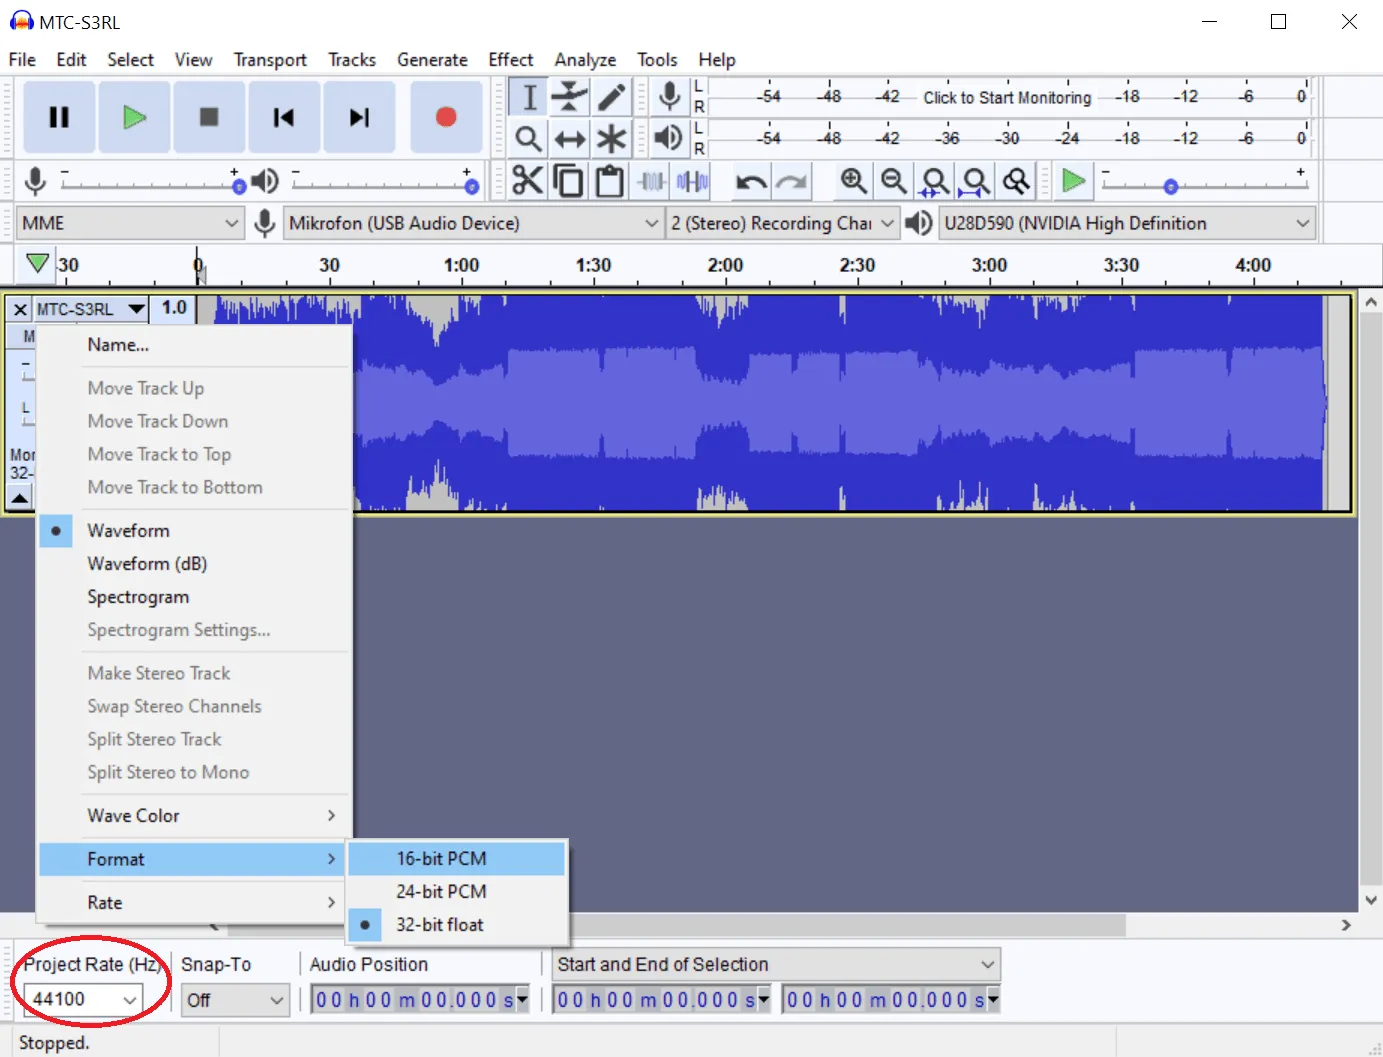1383x1057 pixels.
Task: Activate the Envelope tool
Action: coord(569,96)
